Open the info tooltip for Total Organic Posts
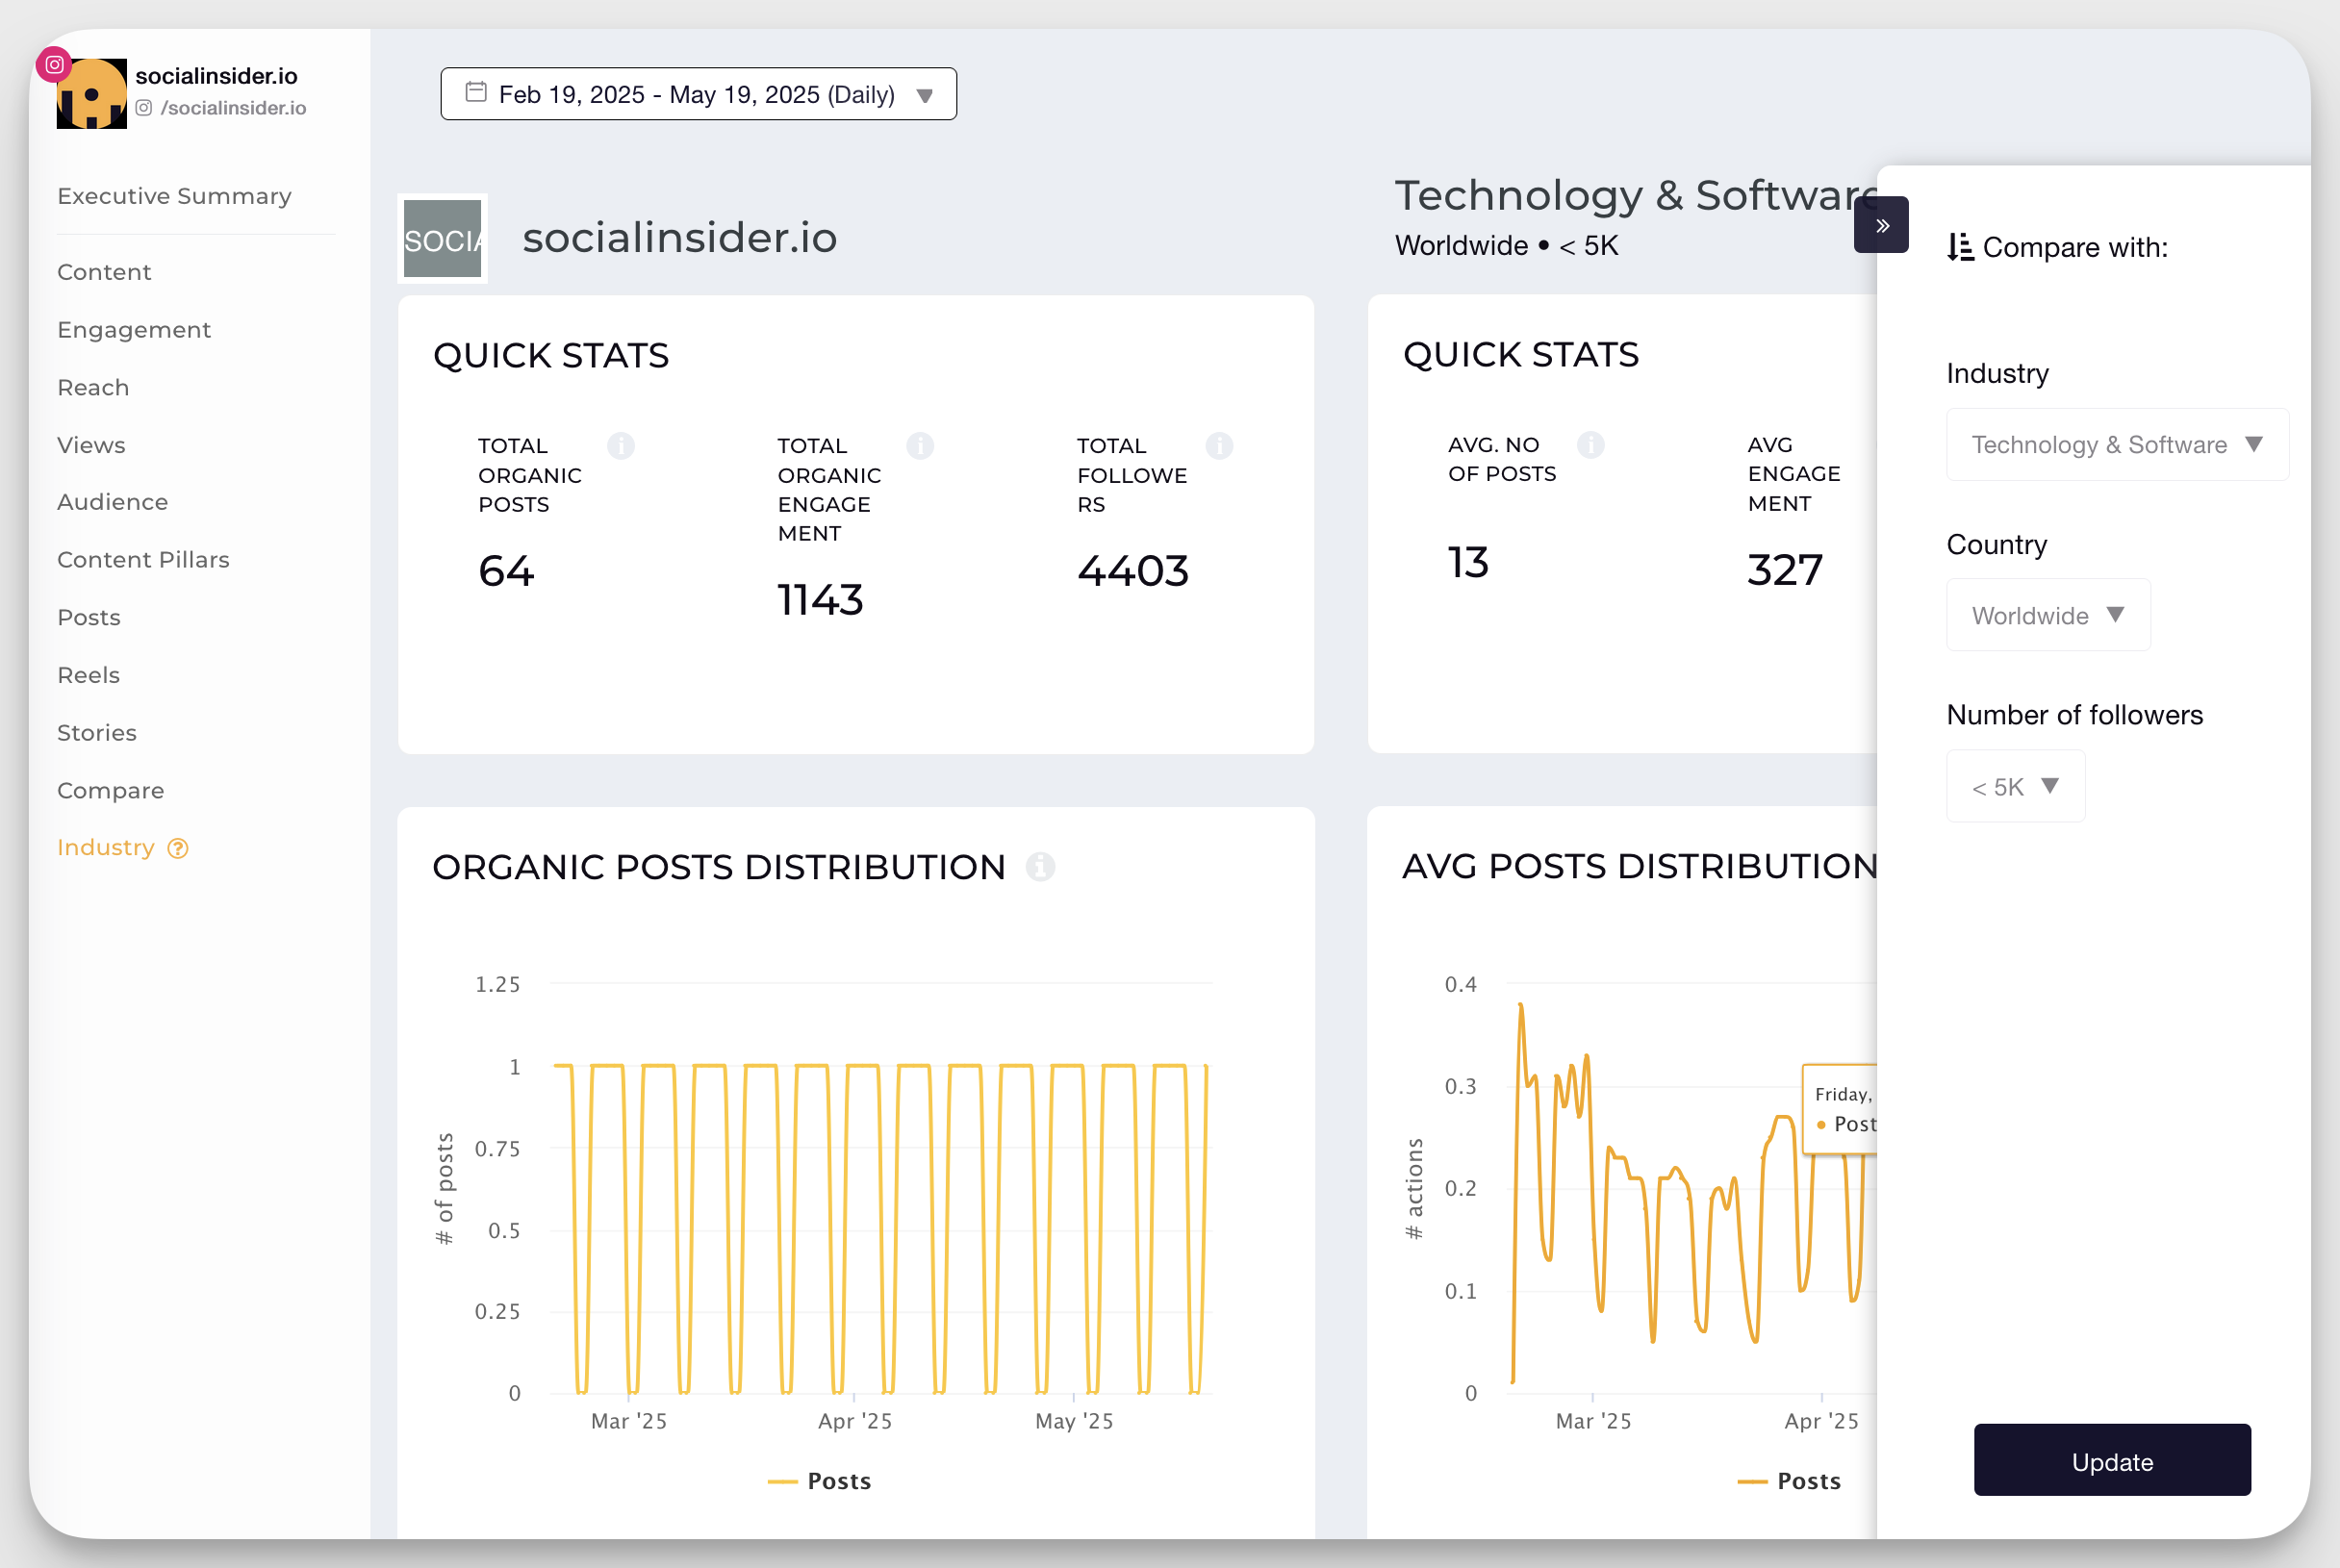Image resolution: width=2340 pixels, height=1568 pixels. click(x=622, y=446)
